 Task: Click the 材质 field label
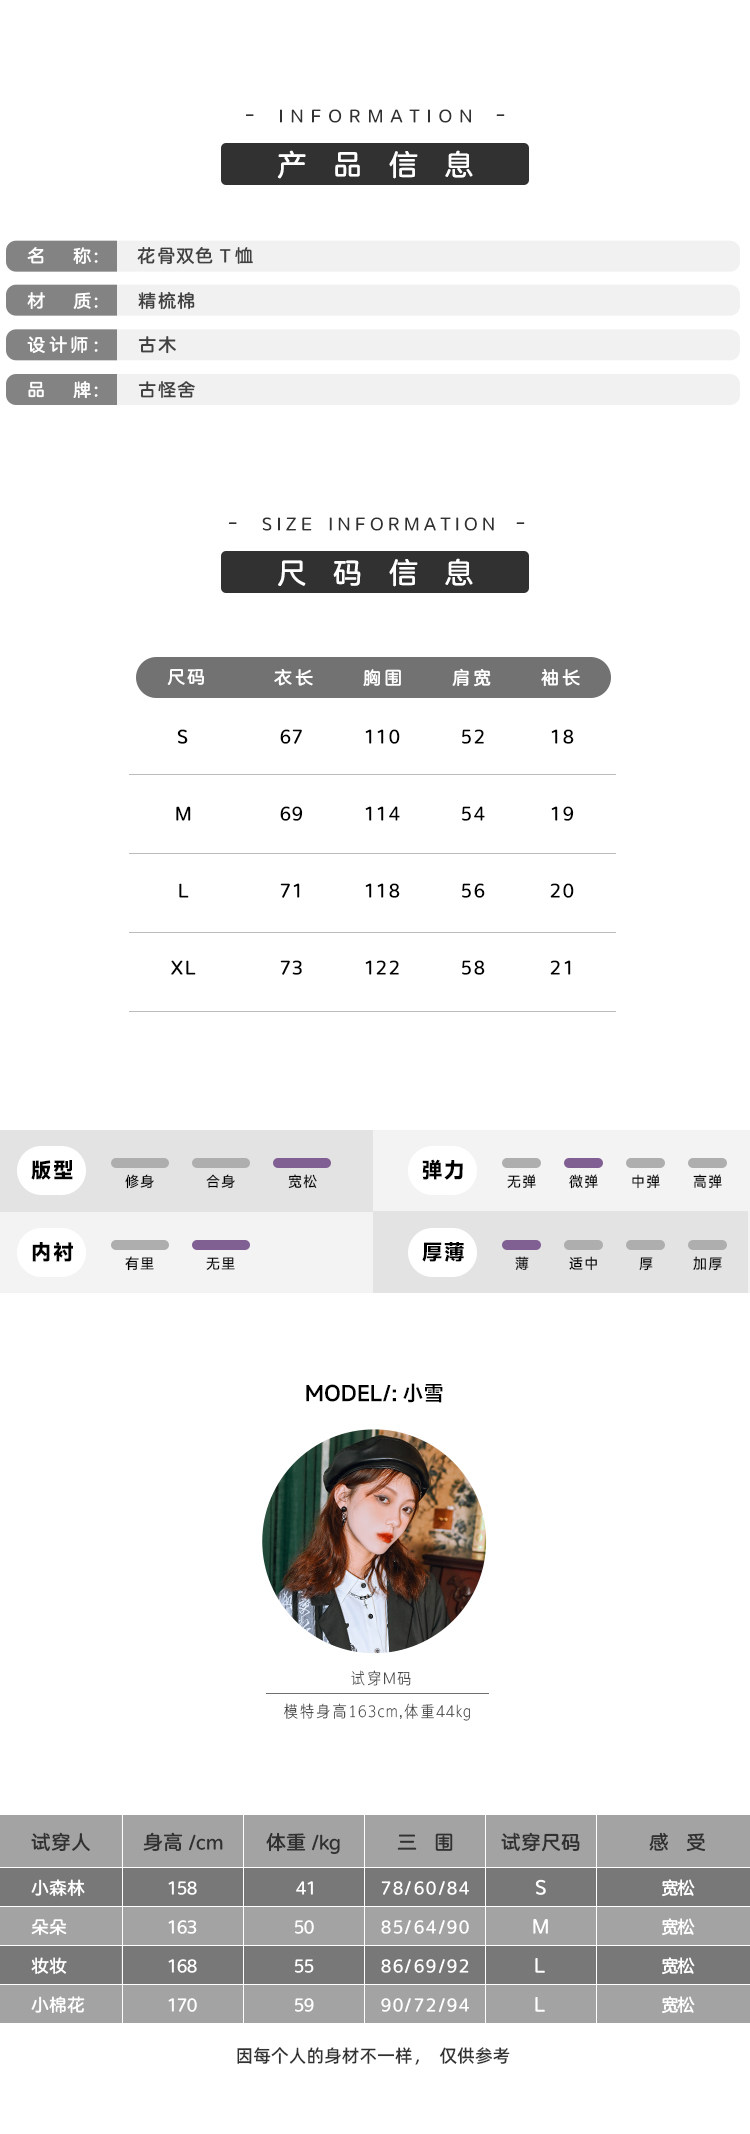point(62,301)
